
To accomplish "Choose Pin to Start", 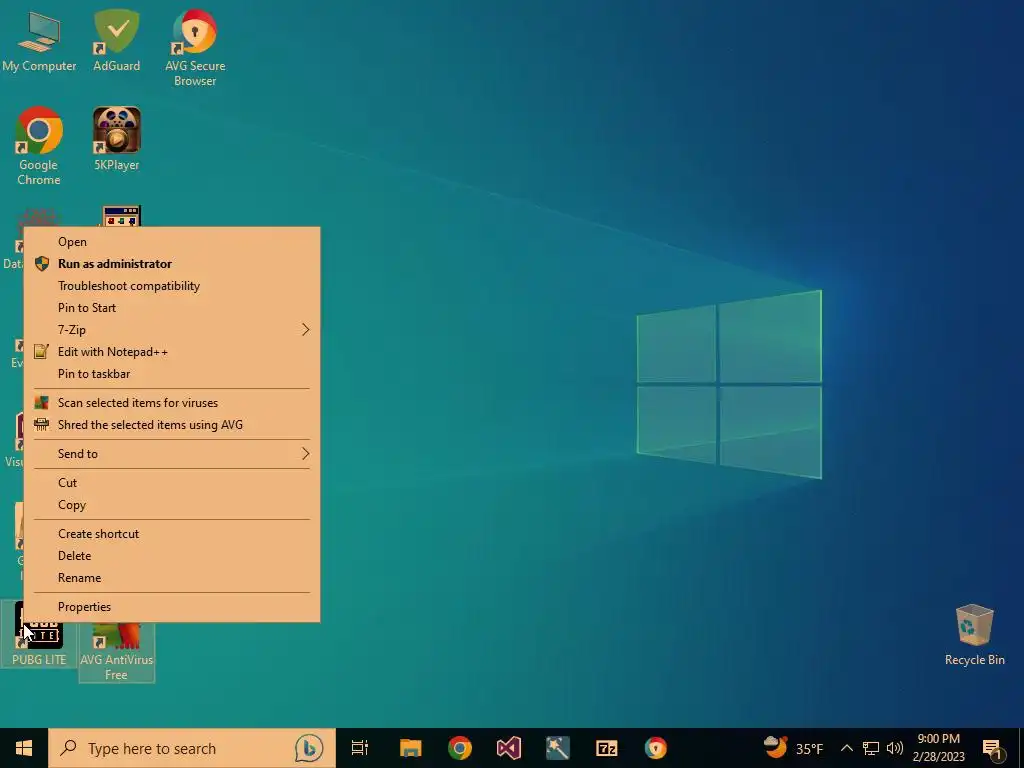I will [172, 308].
